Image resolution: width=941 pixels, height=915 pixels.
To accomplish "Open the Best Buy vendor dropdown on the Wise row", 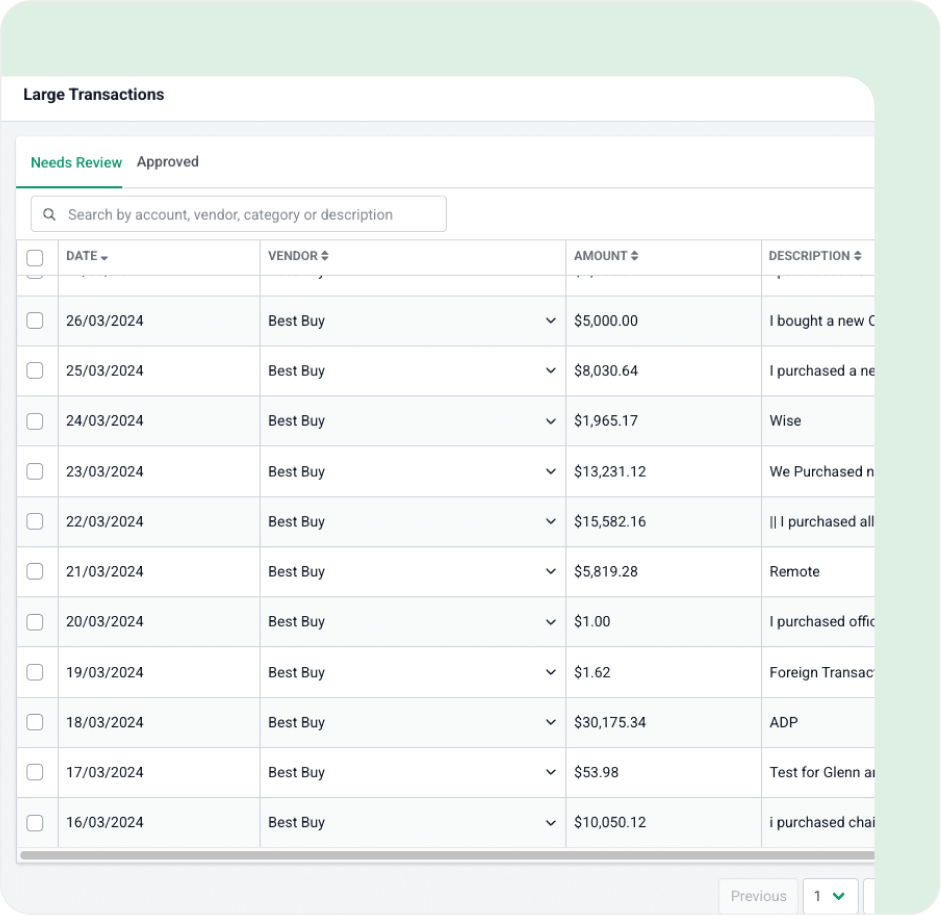I will pyautogui.click(x=551, y=421).
